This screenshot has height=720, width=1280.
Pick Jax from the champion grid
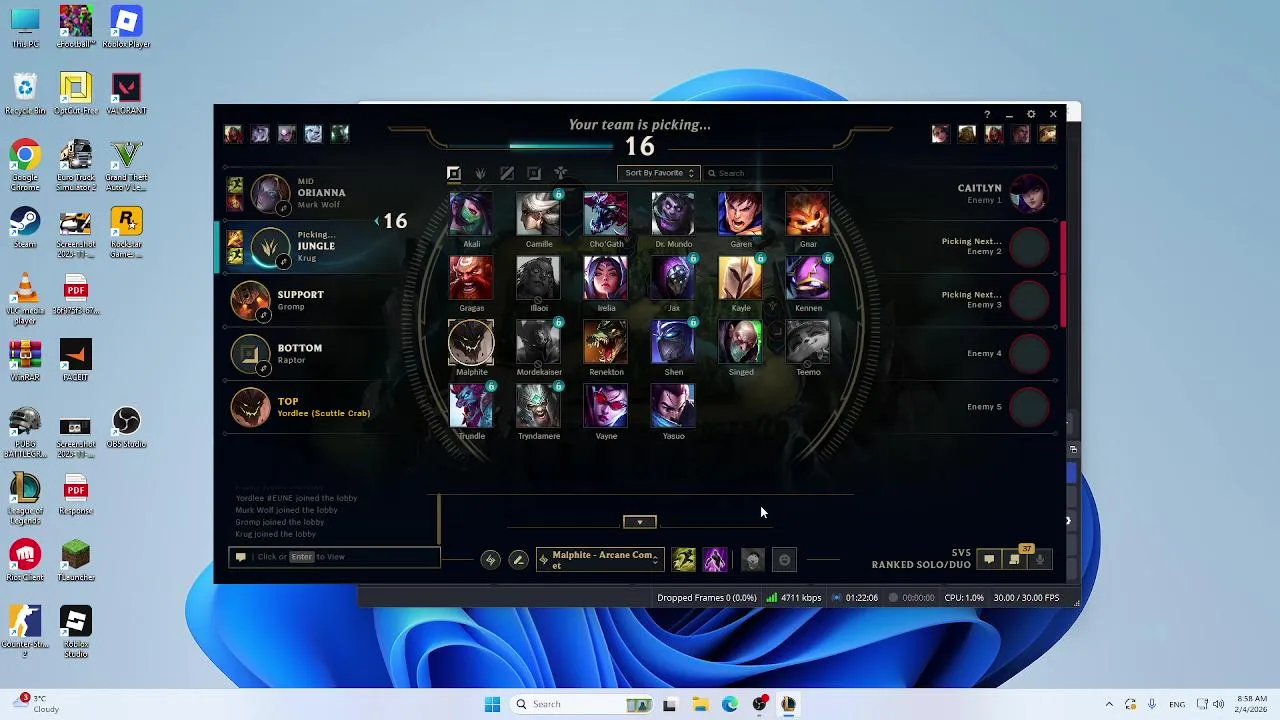pyautogui.click(x=673, y=278)
